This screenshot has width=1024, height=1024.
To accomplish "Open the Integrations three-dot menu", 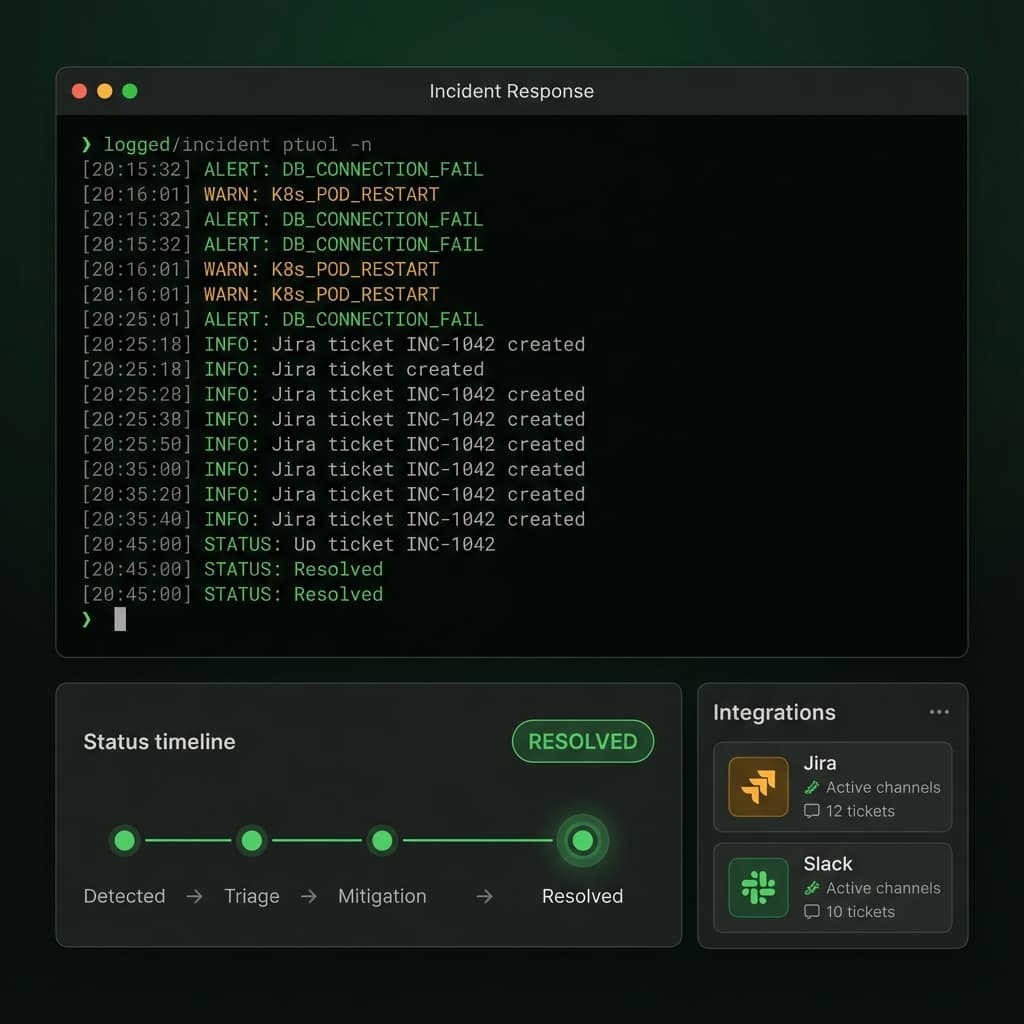I will (x=938, y=712).
